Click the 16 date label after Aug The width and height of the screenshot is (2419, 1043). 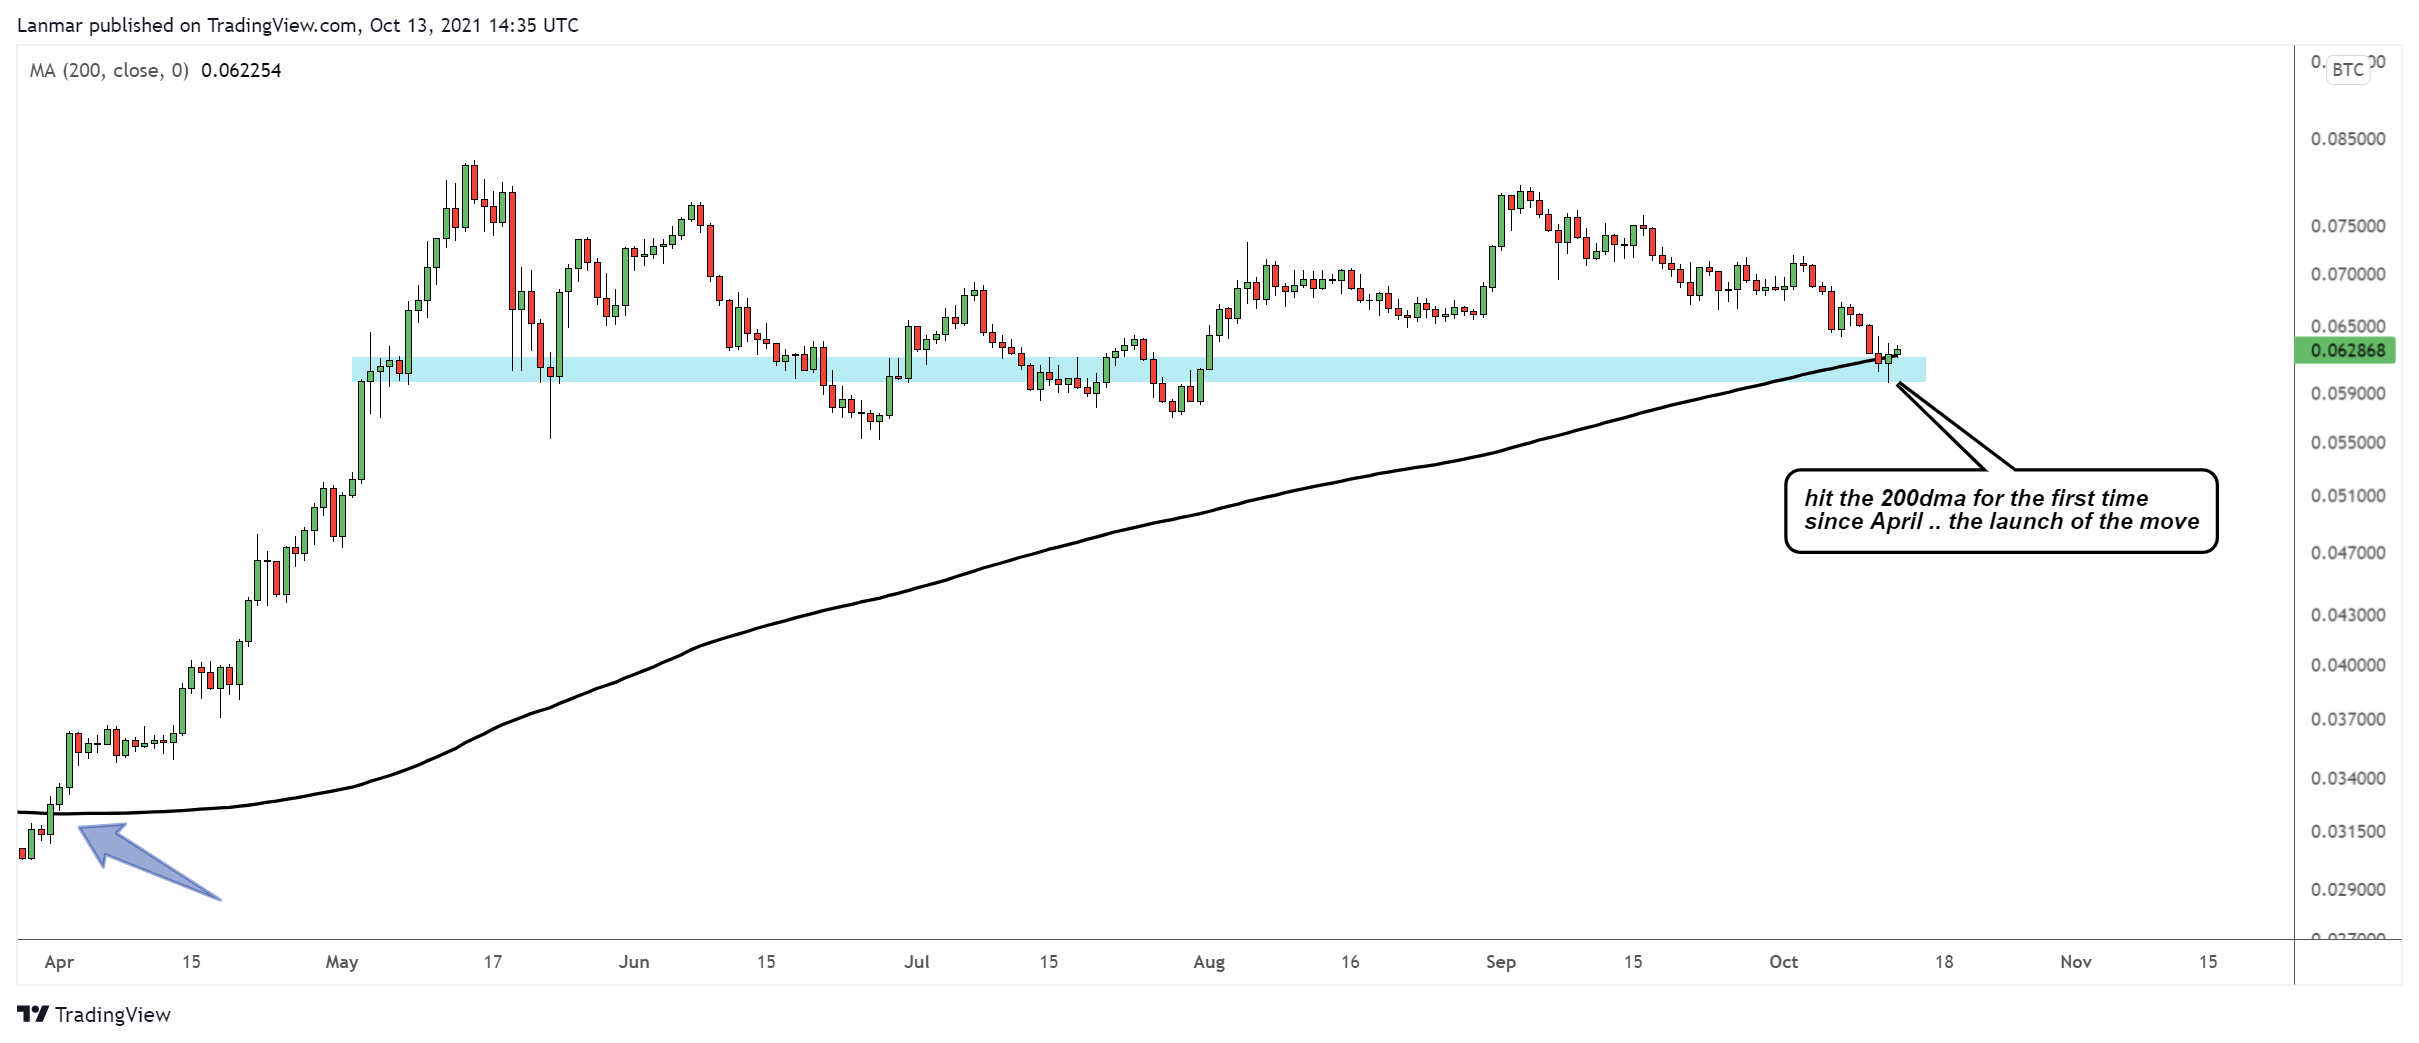click(1350, 962)
